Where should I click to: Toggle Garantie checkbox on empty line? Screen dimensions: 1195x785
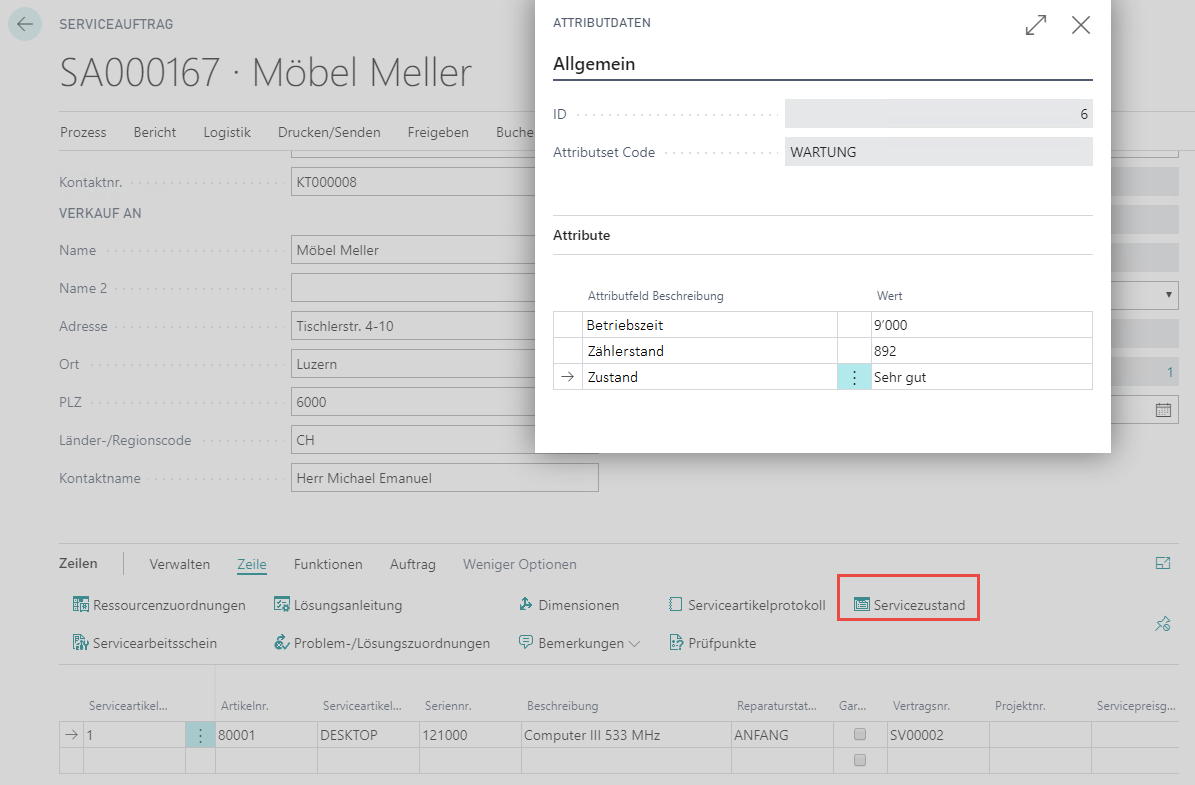pos(860,760)
